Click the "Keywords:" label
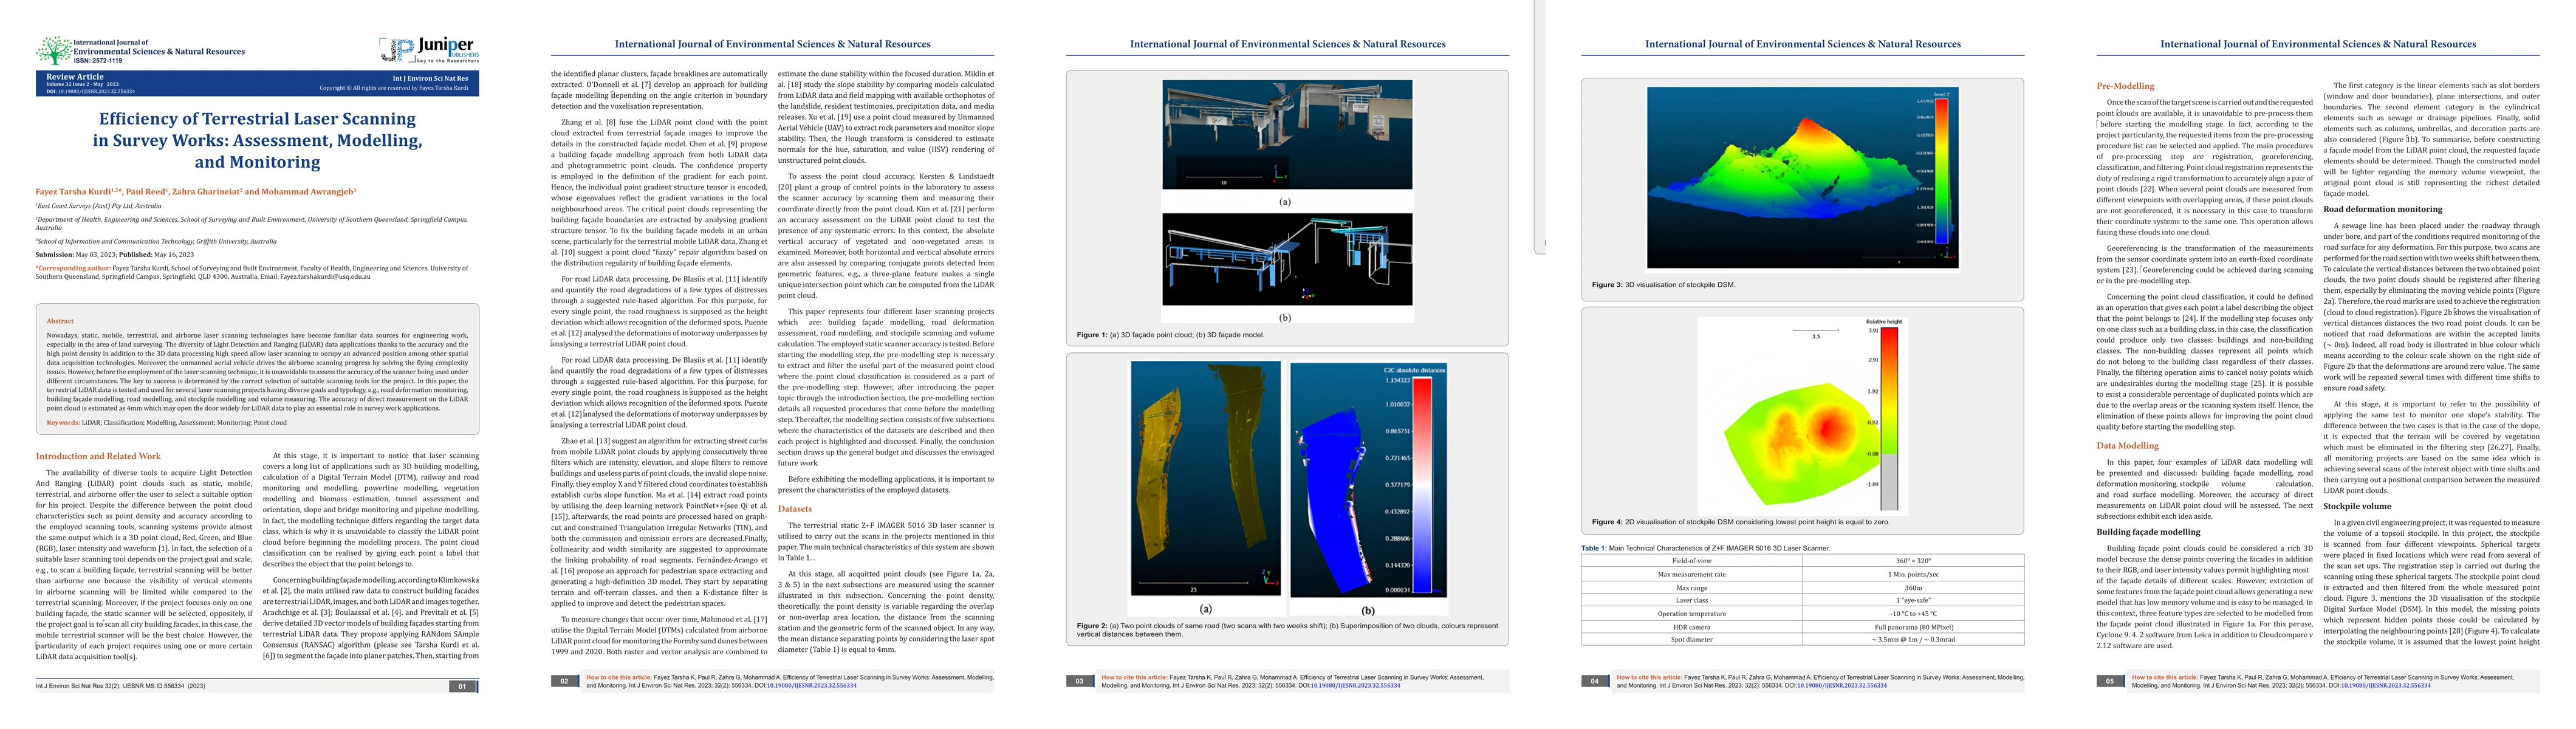This screenshot has width=2576, height=729. pyautogui.click(x=63, y=422)
